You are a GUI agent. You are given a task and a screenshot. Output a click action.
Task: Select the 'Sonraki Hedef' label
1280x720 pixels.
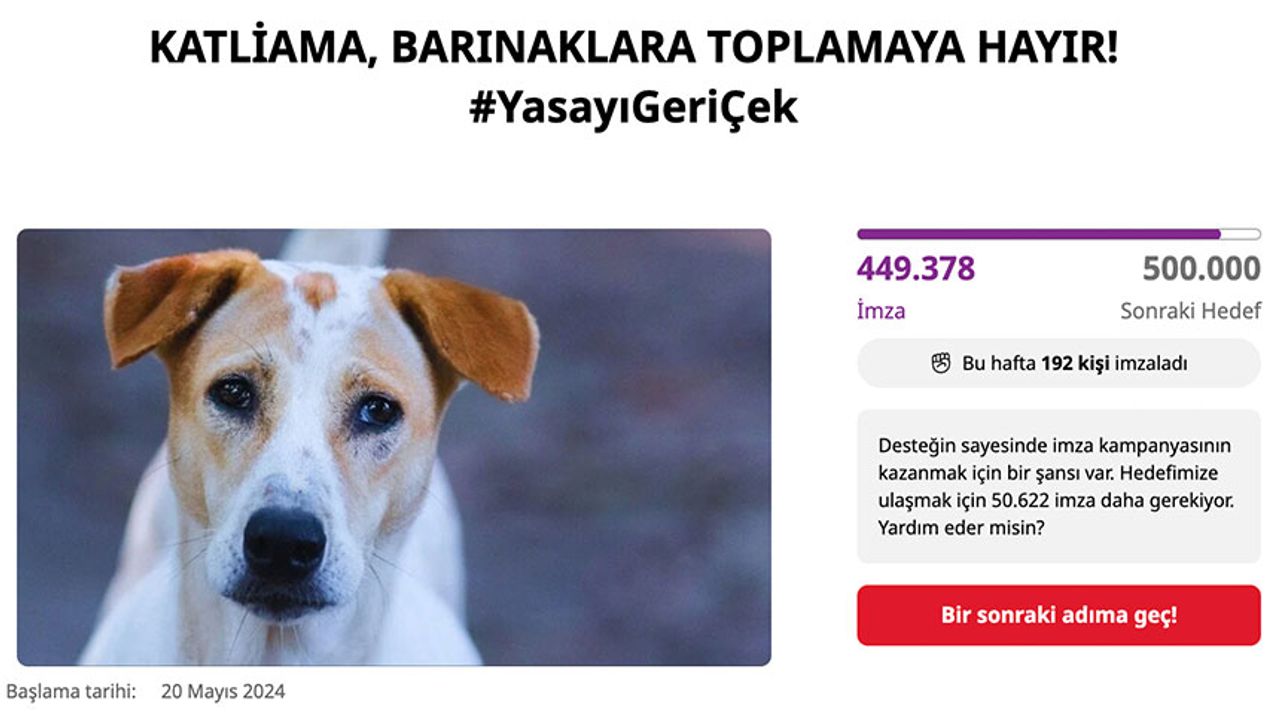coord(1190,311)
